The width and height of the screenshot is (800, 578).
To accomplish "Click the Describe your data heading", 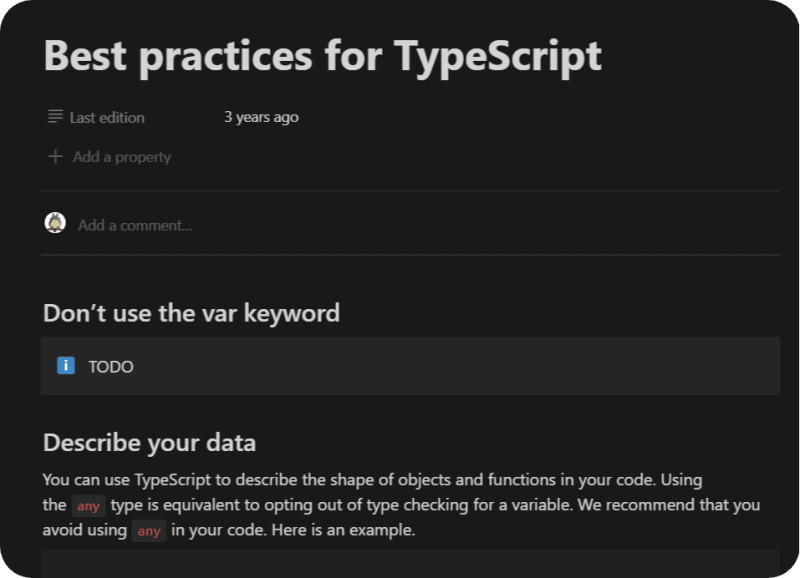I will [149, 442].
